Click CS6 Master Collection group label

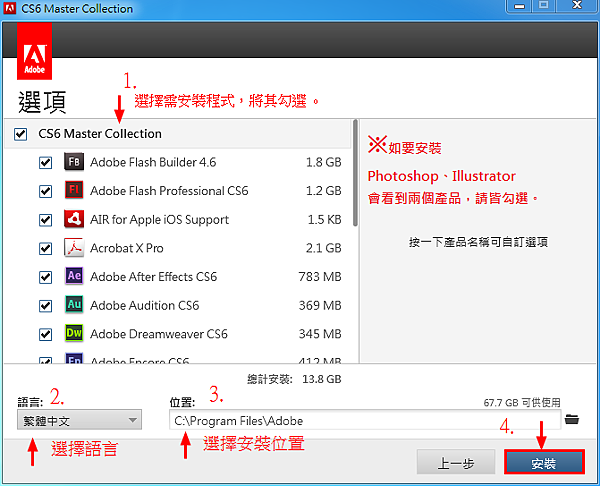(x=100, y=134)
